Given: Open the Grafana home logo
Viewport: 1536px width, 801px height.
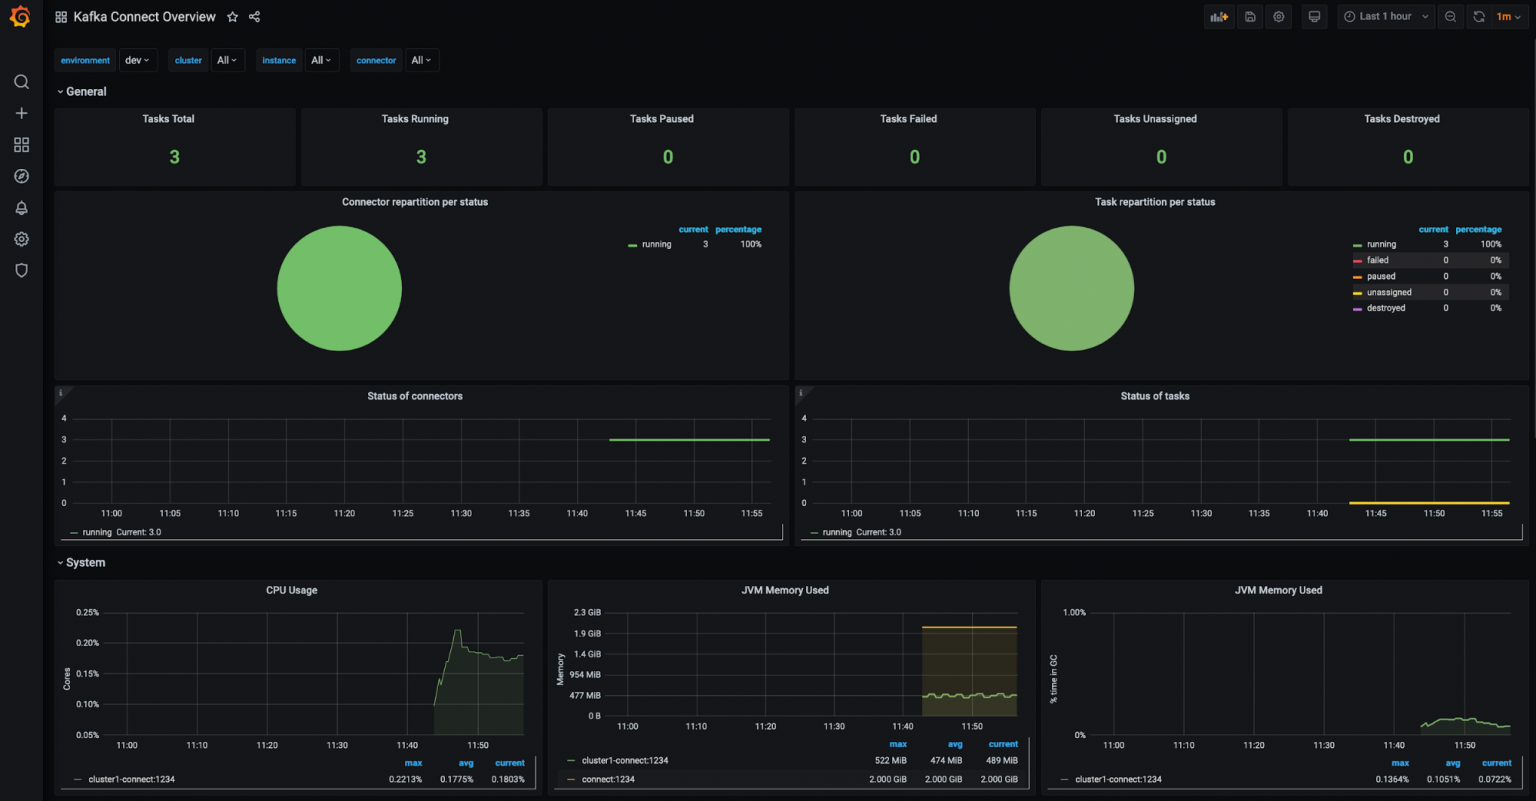Looking at the screenshot, I should 20,17.
